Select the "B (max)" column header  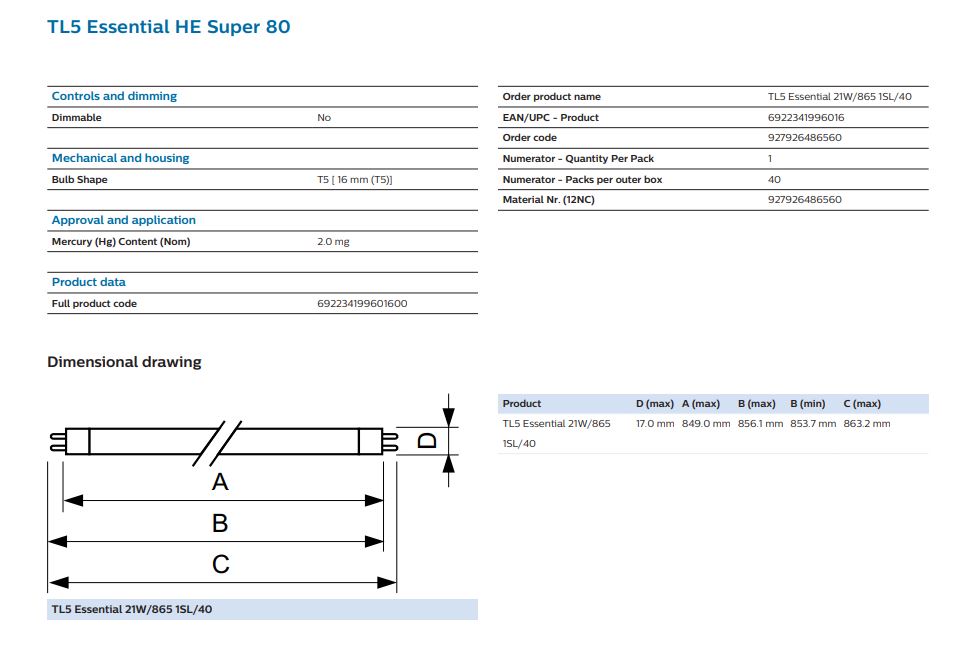[756, 404]
